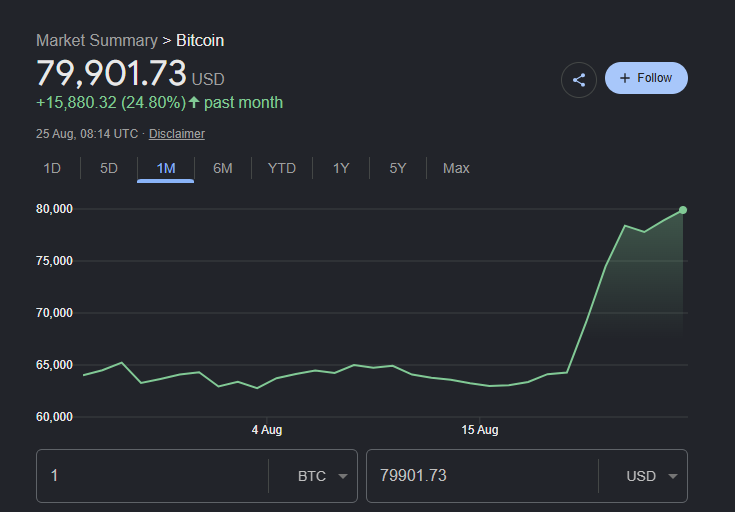This screenshot has width=735, height=512.
Task: Select the 1Y chart range
Action: point(341,168)
